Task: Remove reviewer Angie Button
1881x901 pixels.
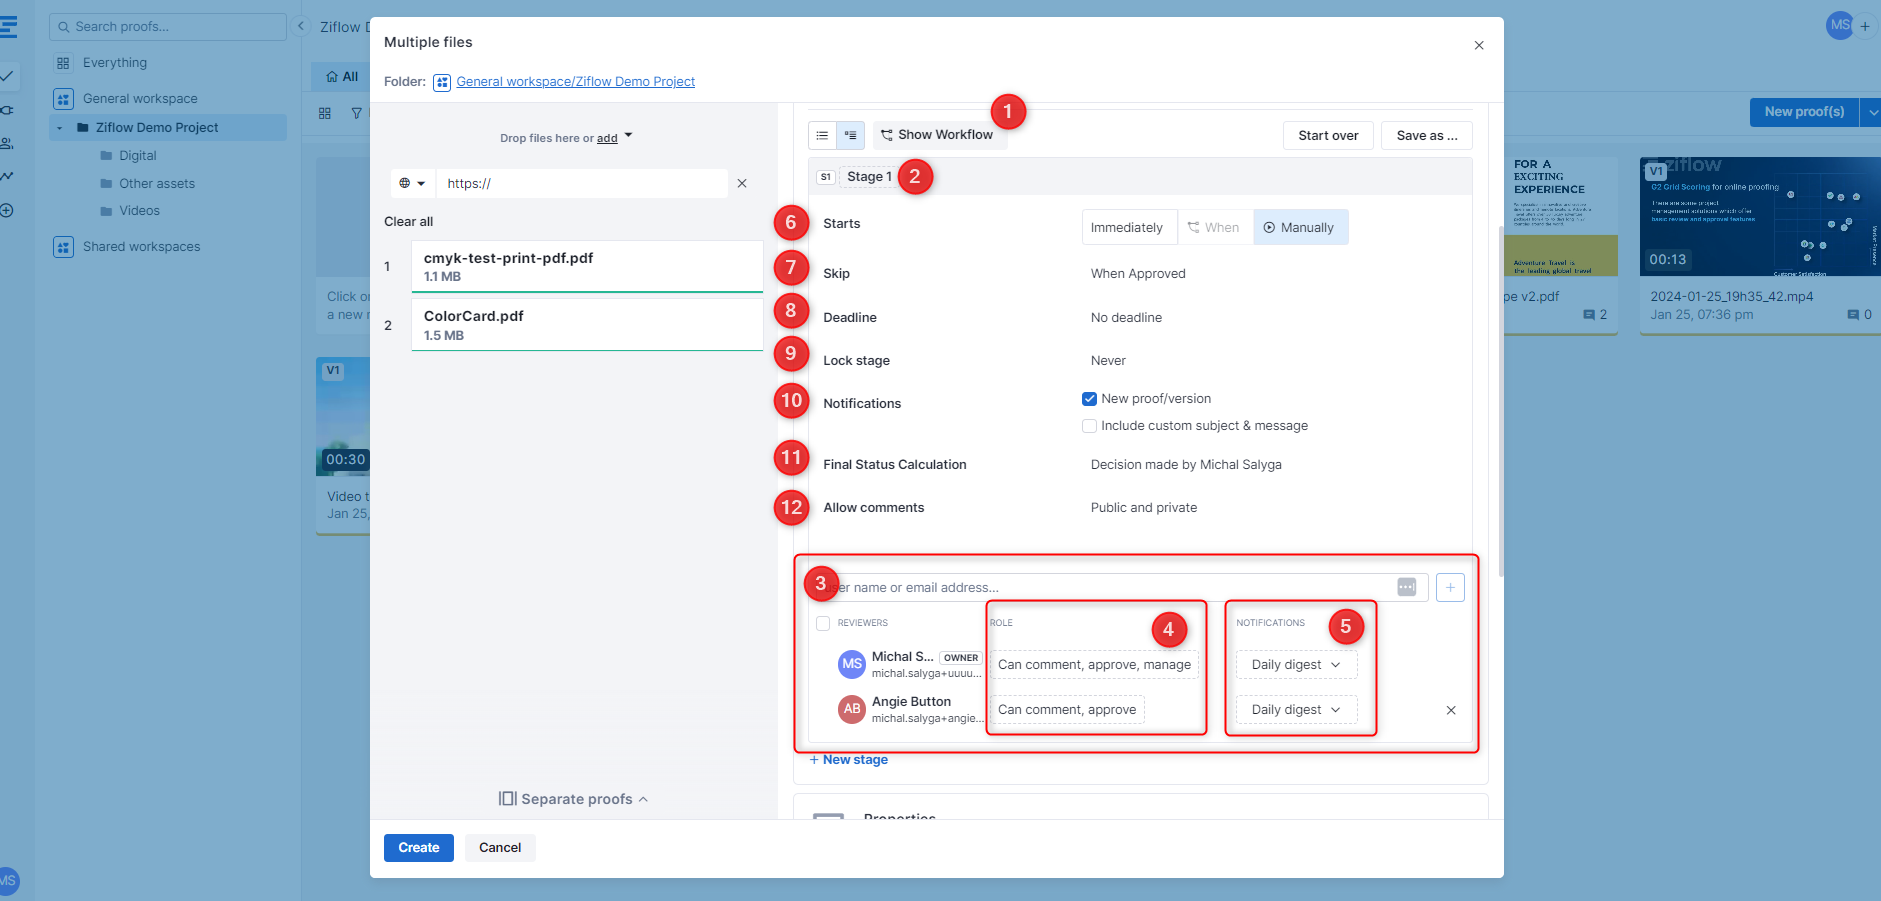Action: coord(1451,711)
